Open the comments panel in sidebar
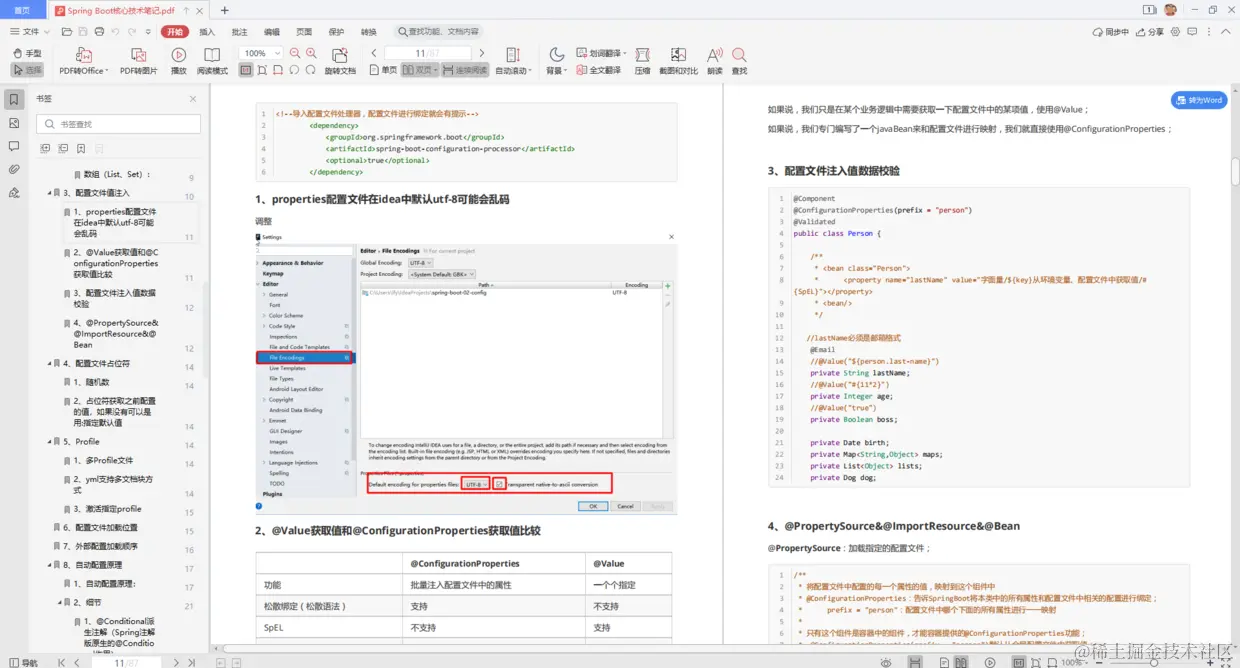The width and height of the screenshot is (1240, 668). tap(14, 146)
